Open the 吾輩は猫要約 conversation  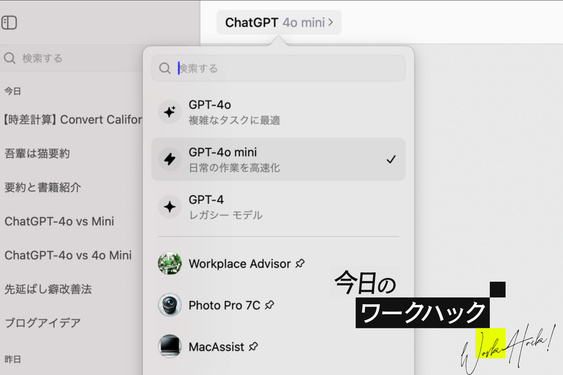(37, 154)
